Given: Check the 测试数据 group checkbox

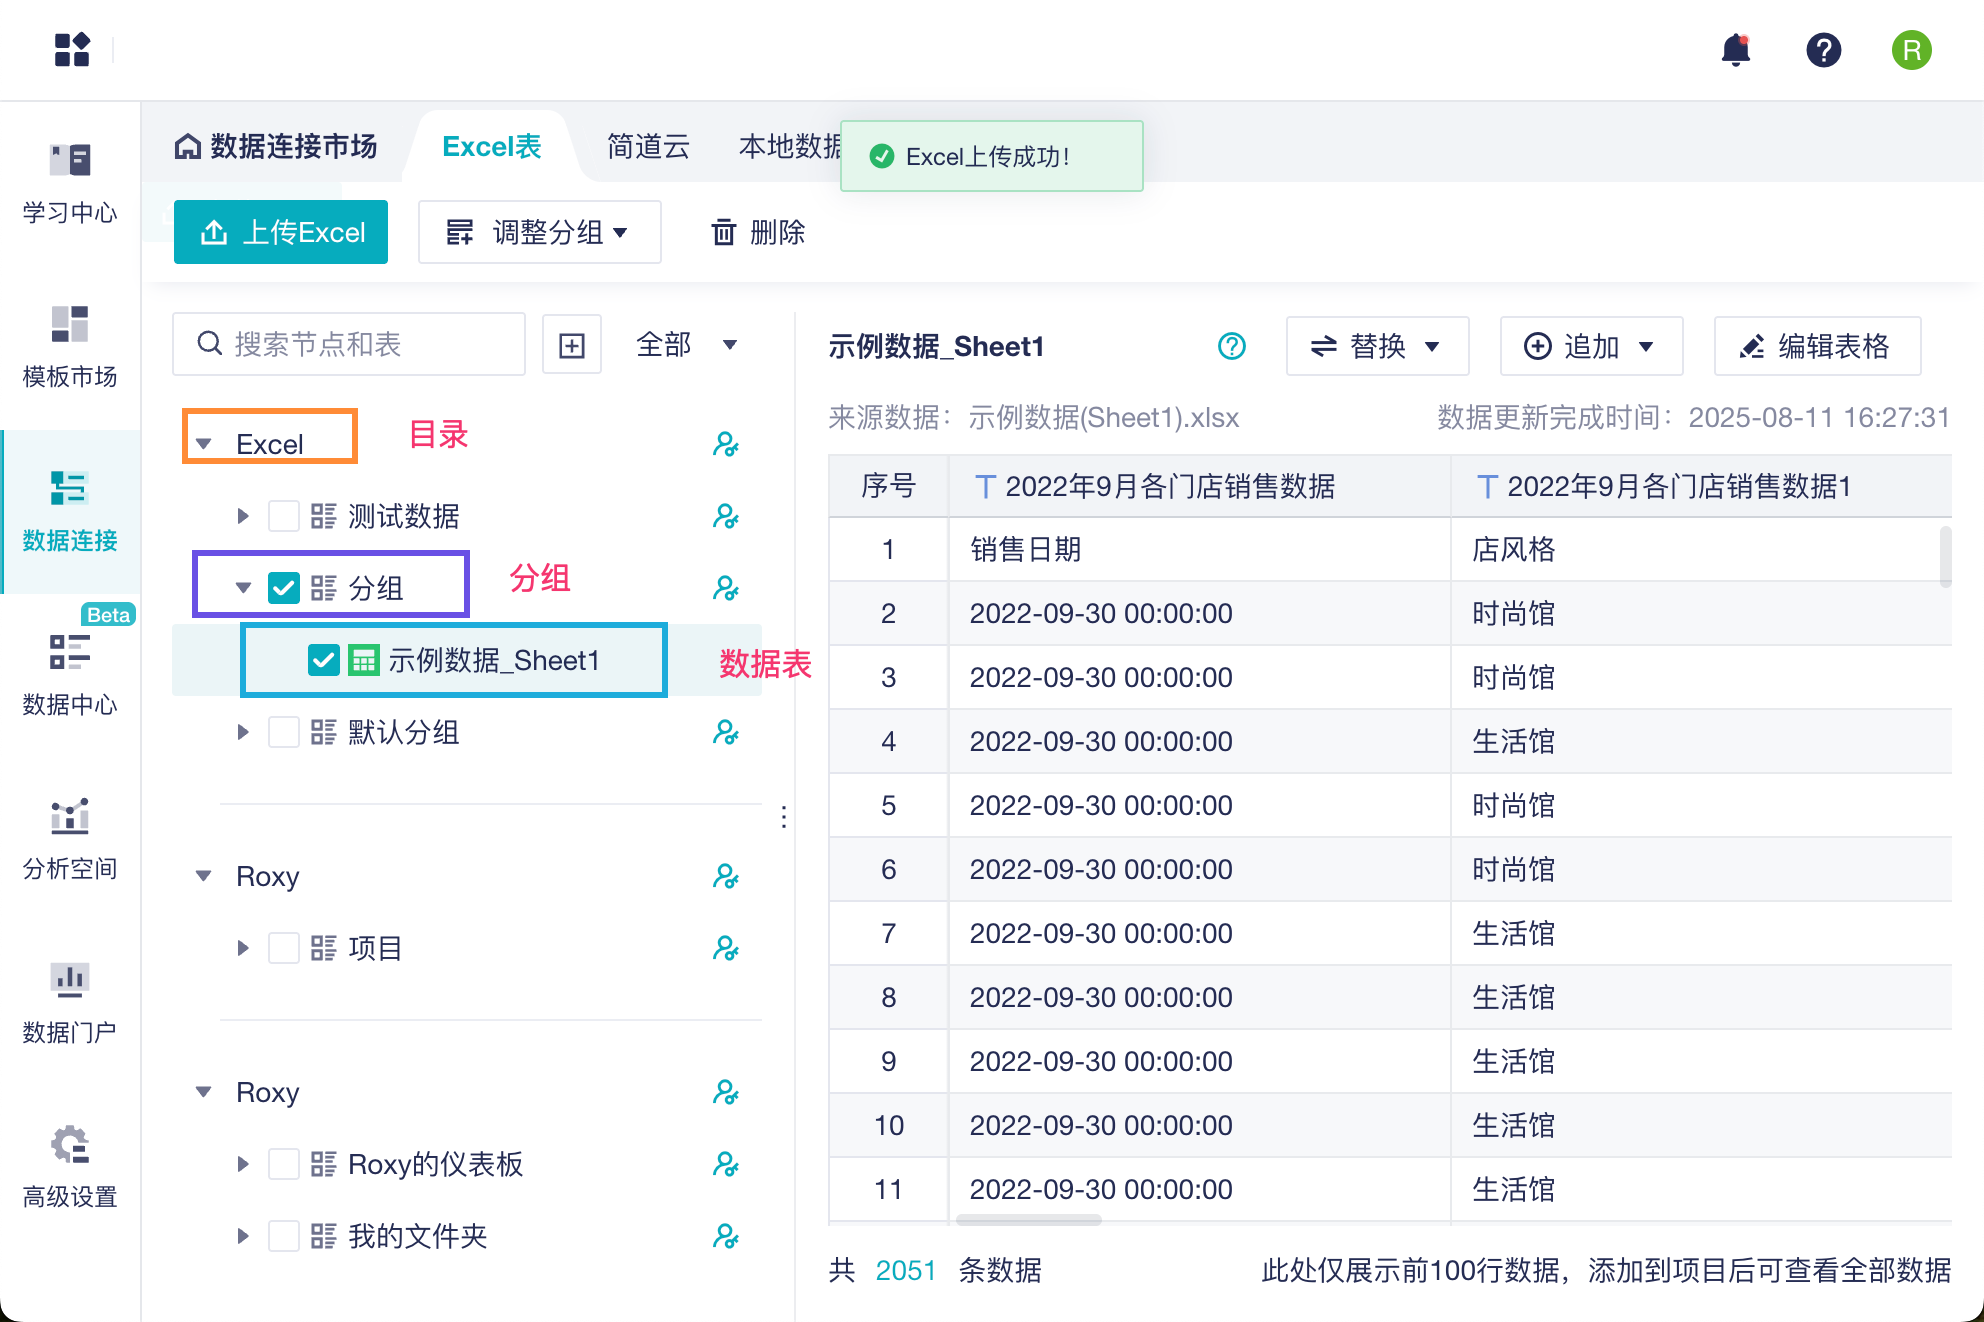Looking at the screenshot, I should [284, 516].
